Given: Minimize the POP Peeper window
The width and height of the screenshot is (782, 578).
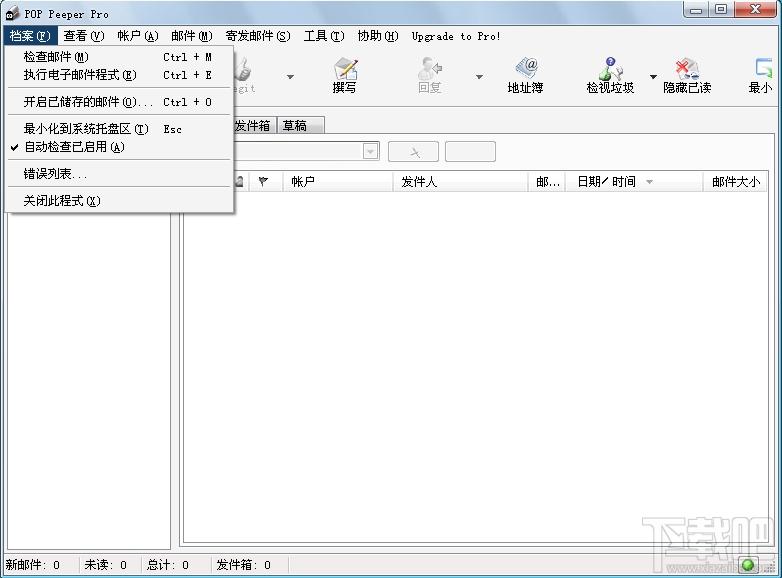Looking at the screenshot, I should [697, 9].
